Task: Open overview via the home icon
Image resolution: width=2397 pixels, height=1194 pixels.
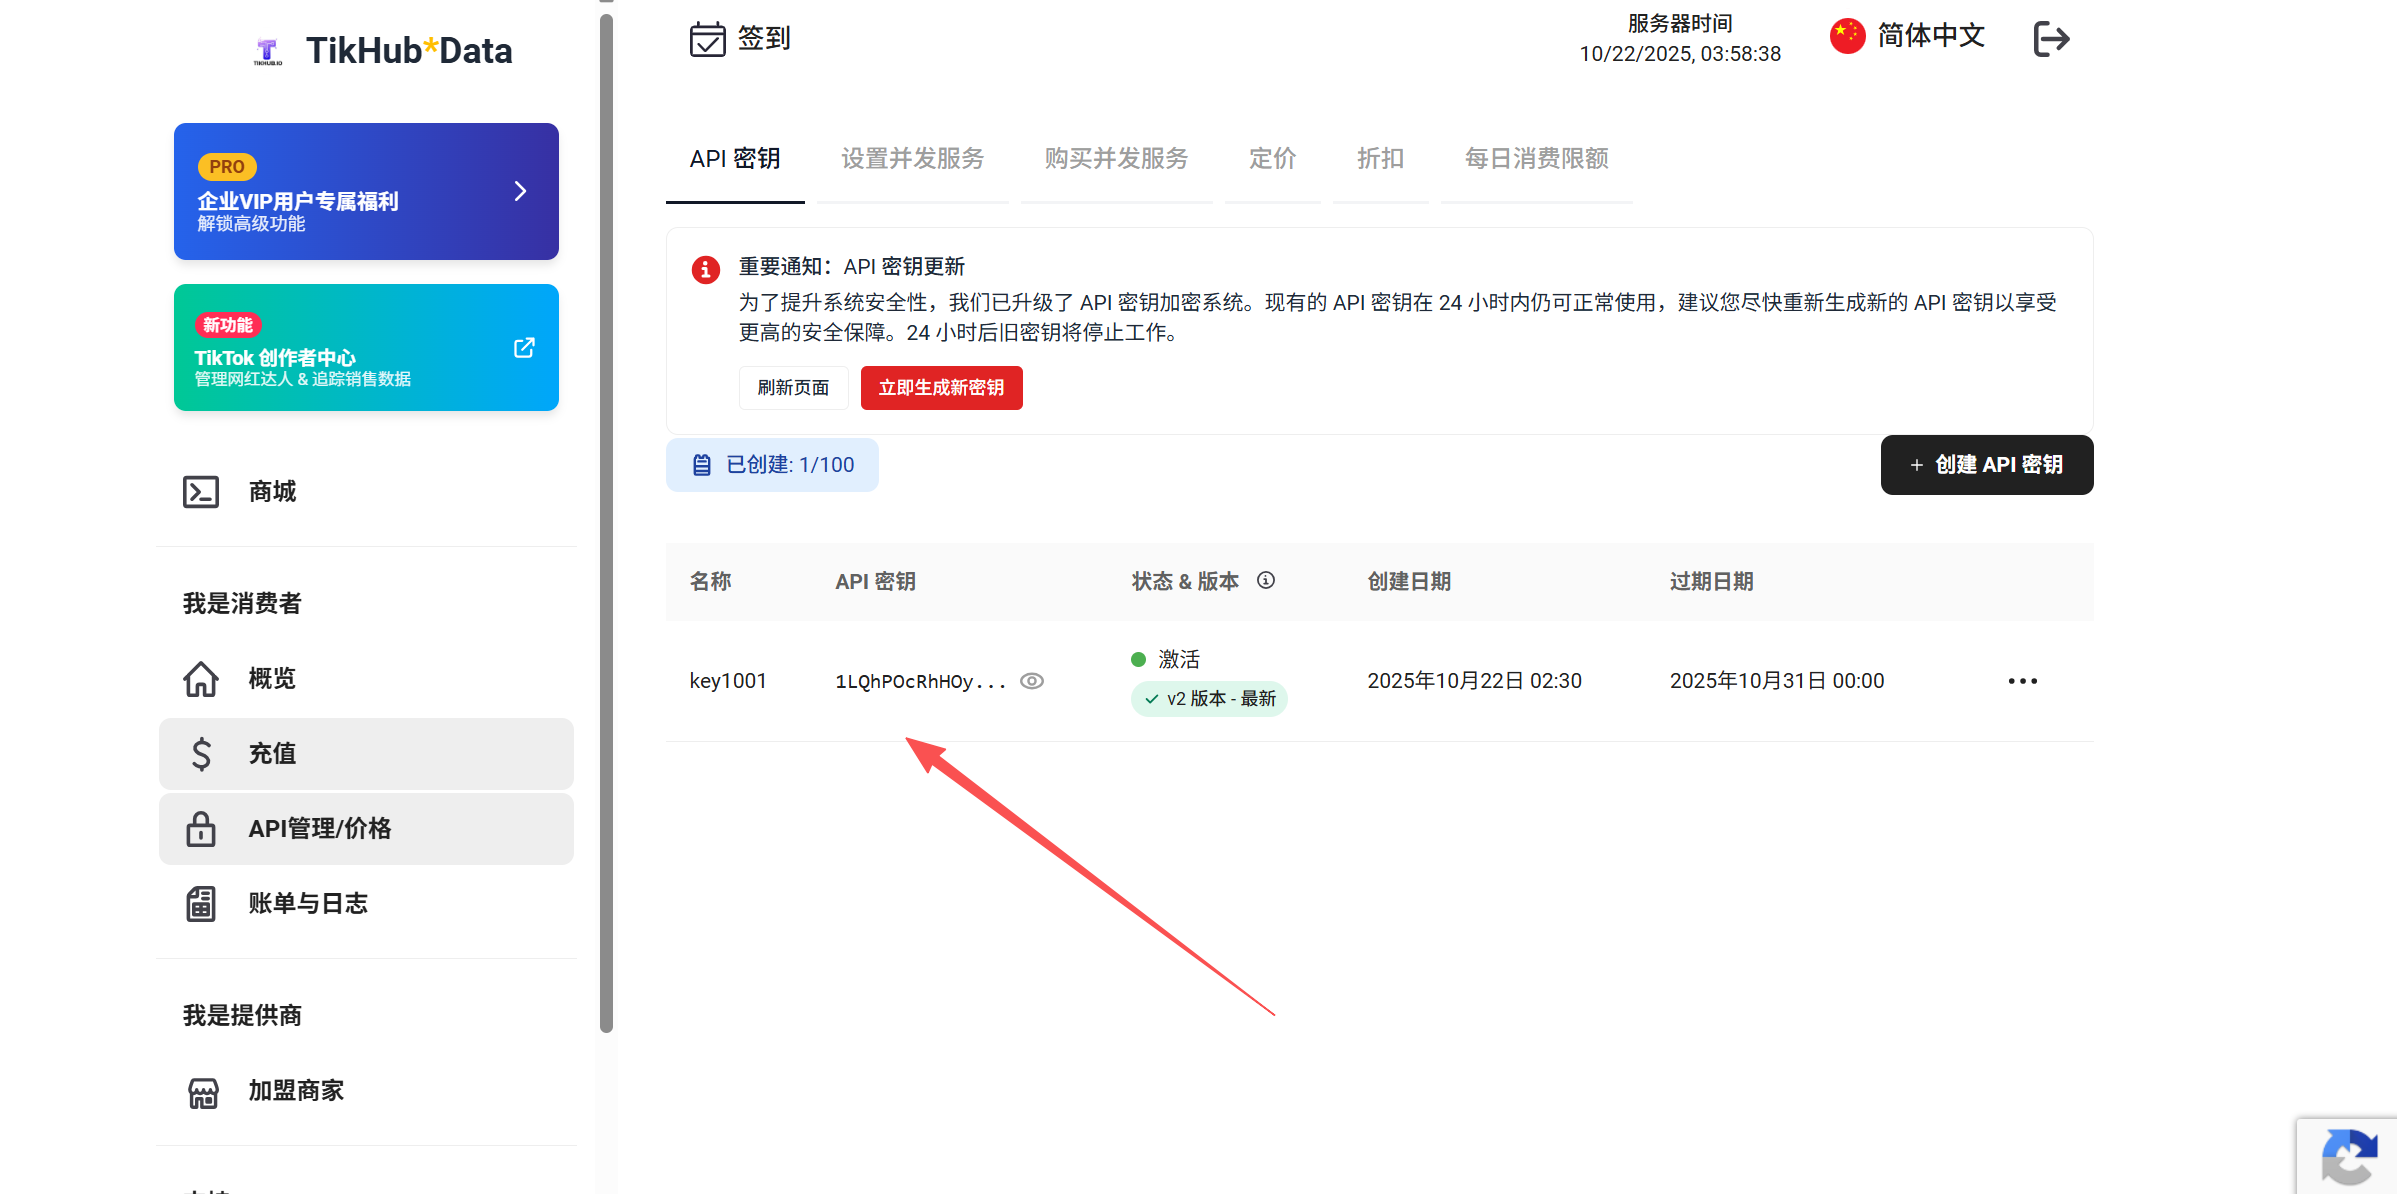Action: point(201,679)
